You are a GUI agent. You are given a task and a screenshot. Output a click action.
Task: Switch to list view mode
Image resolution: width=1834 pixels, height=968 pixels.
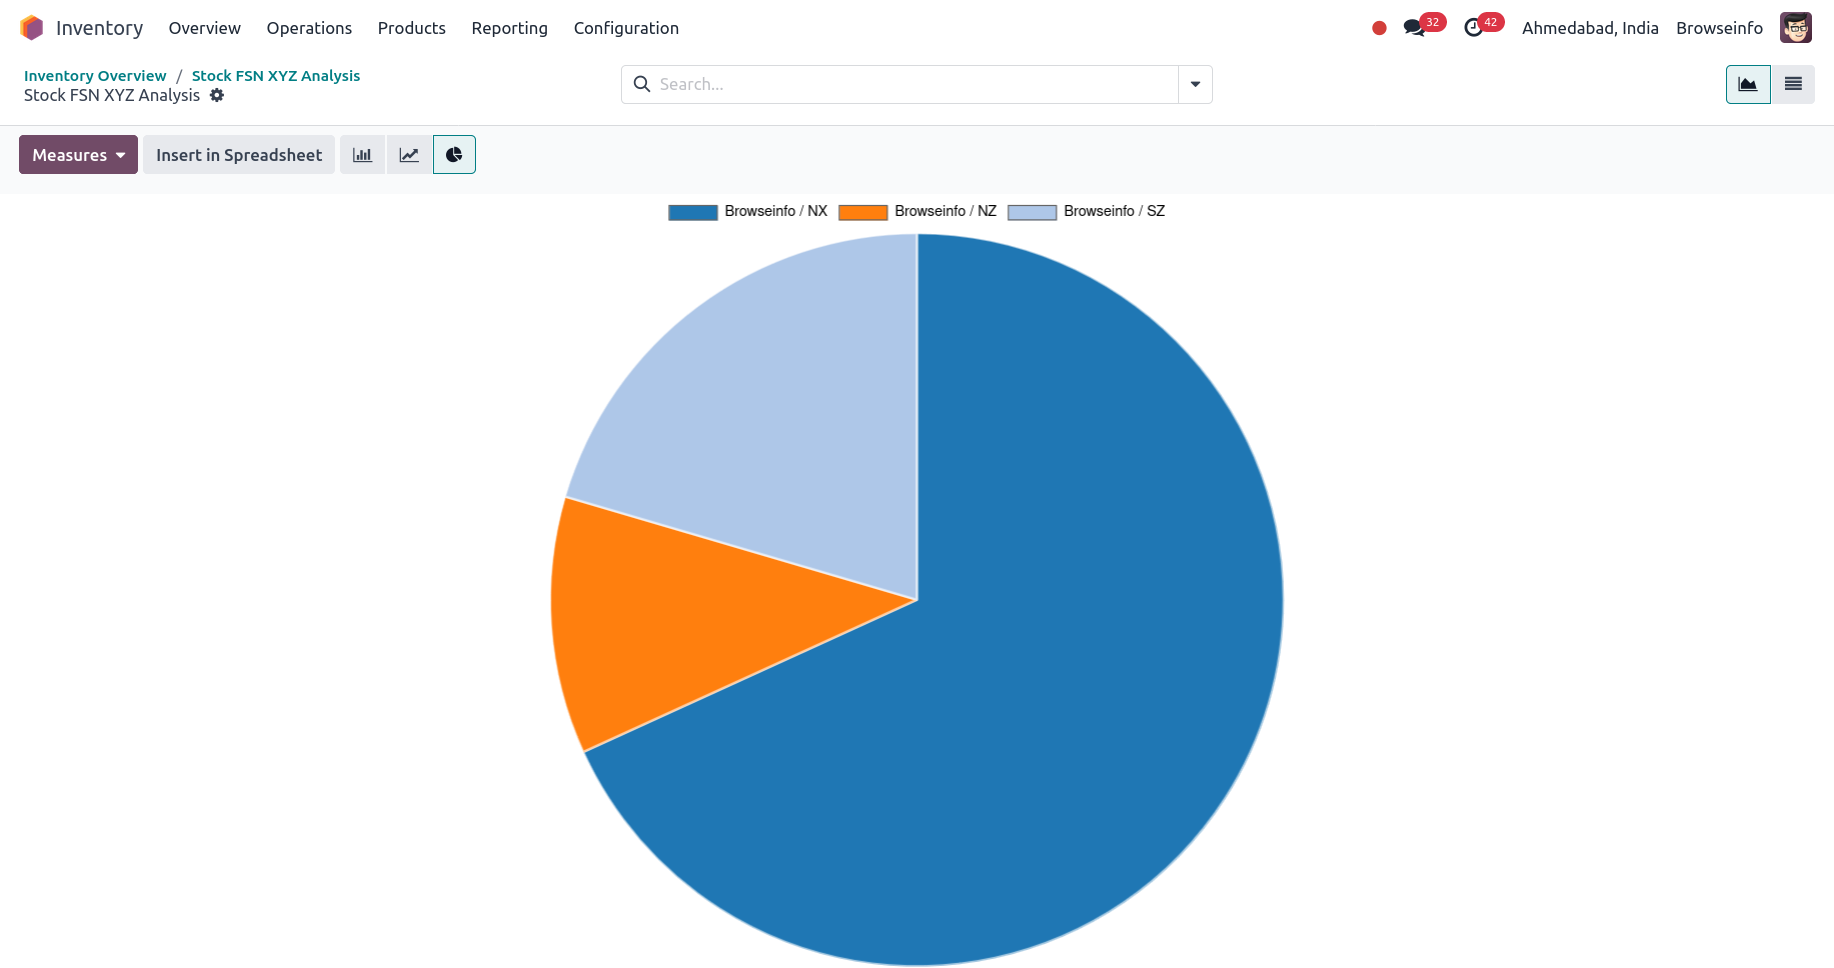point(1792,85)
